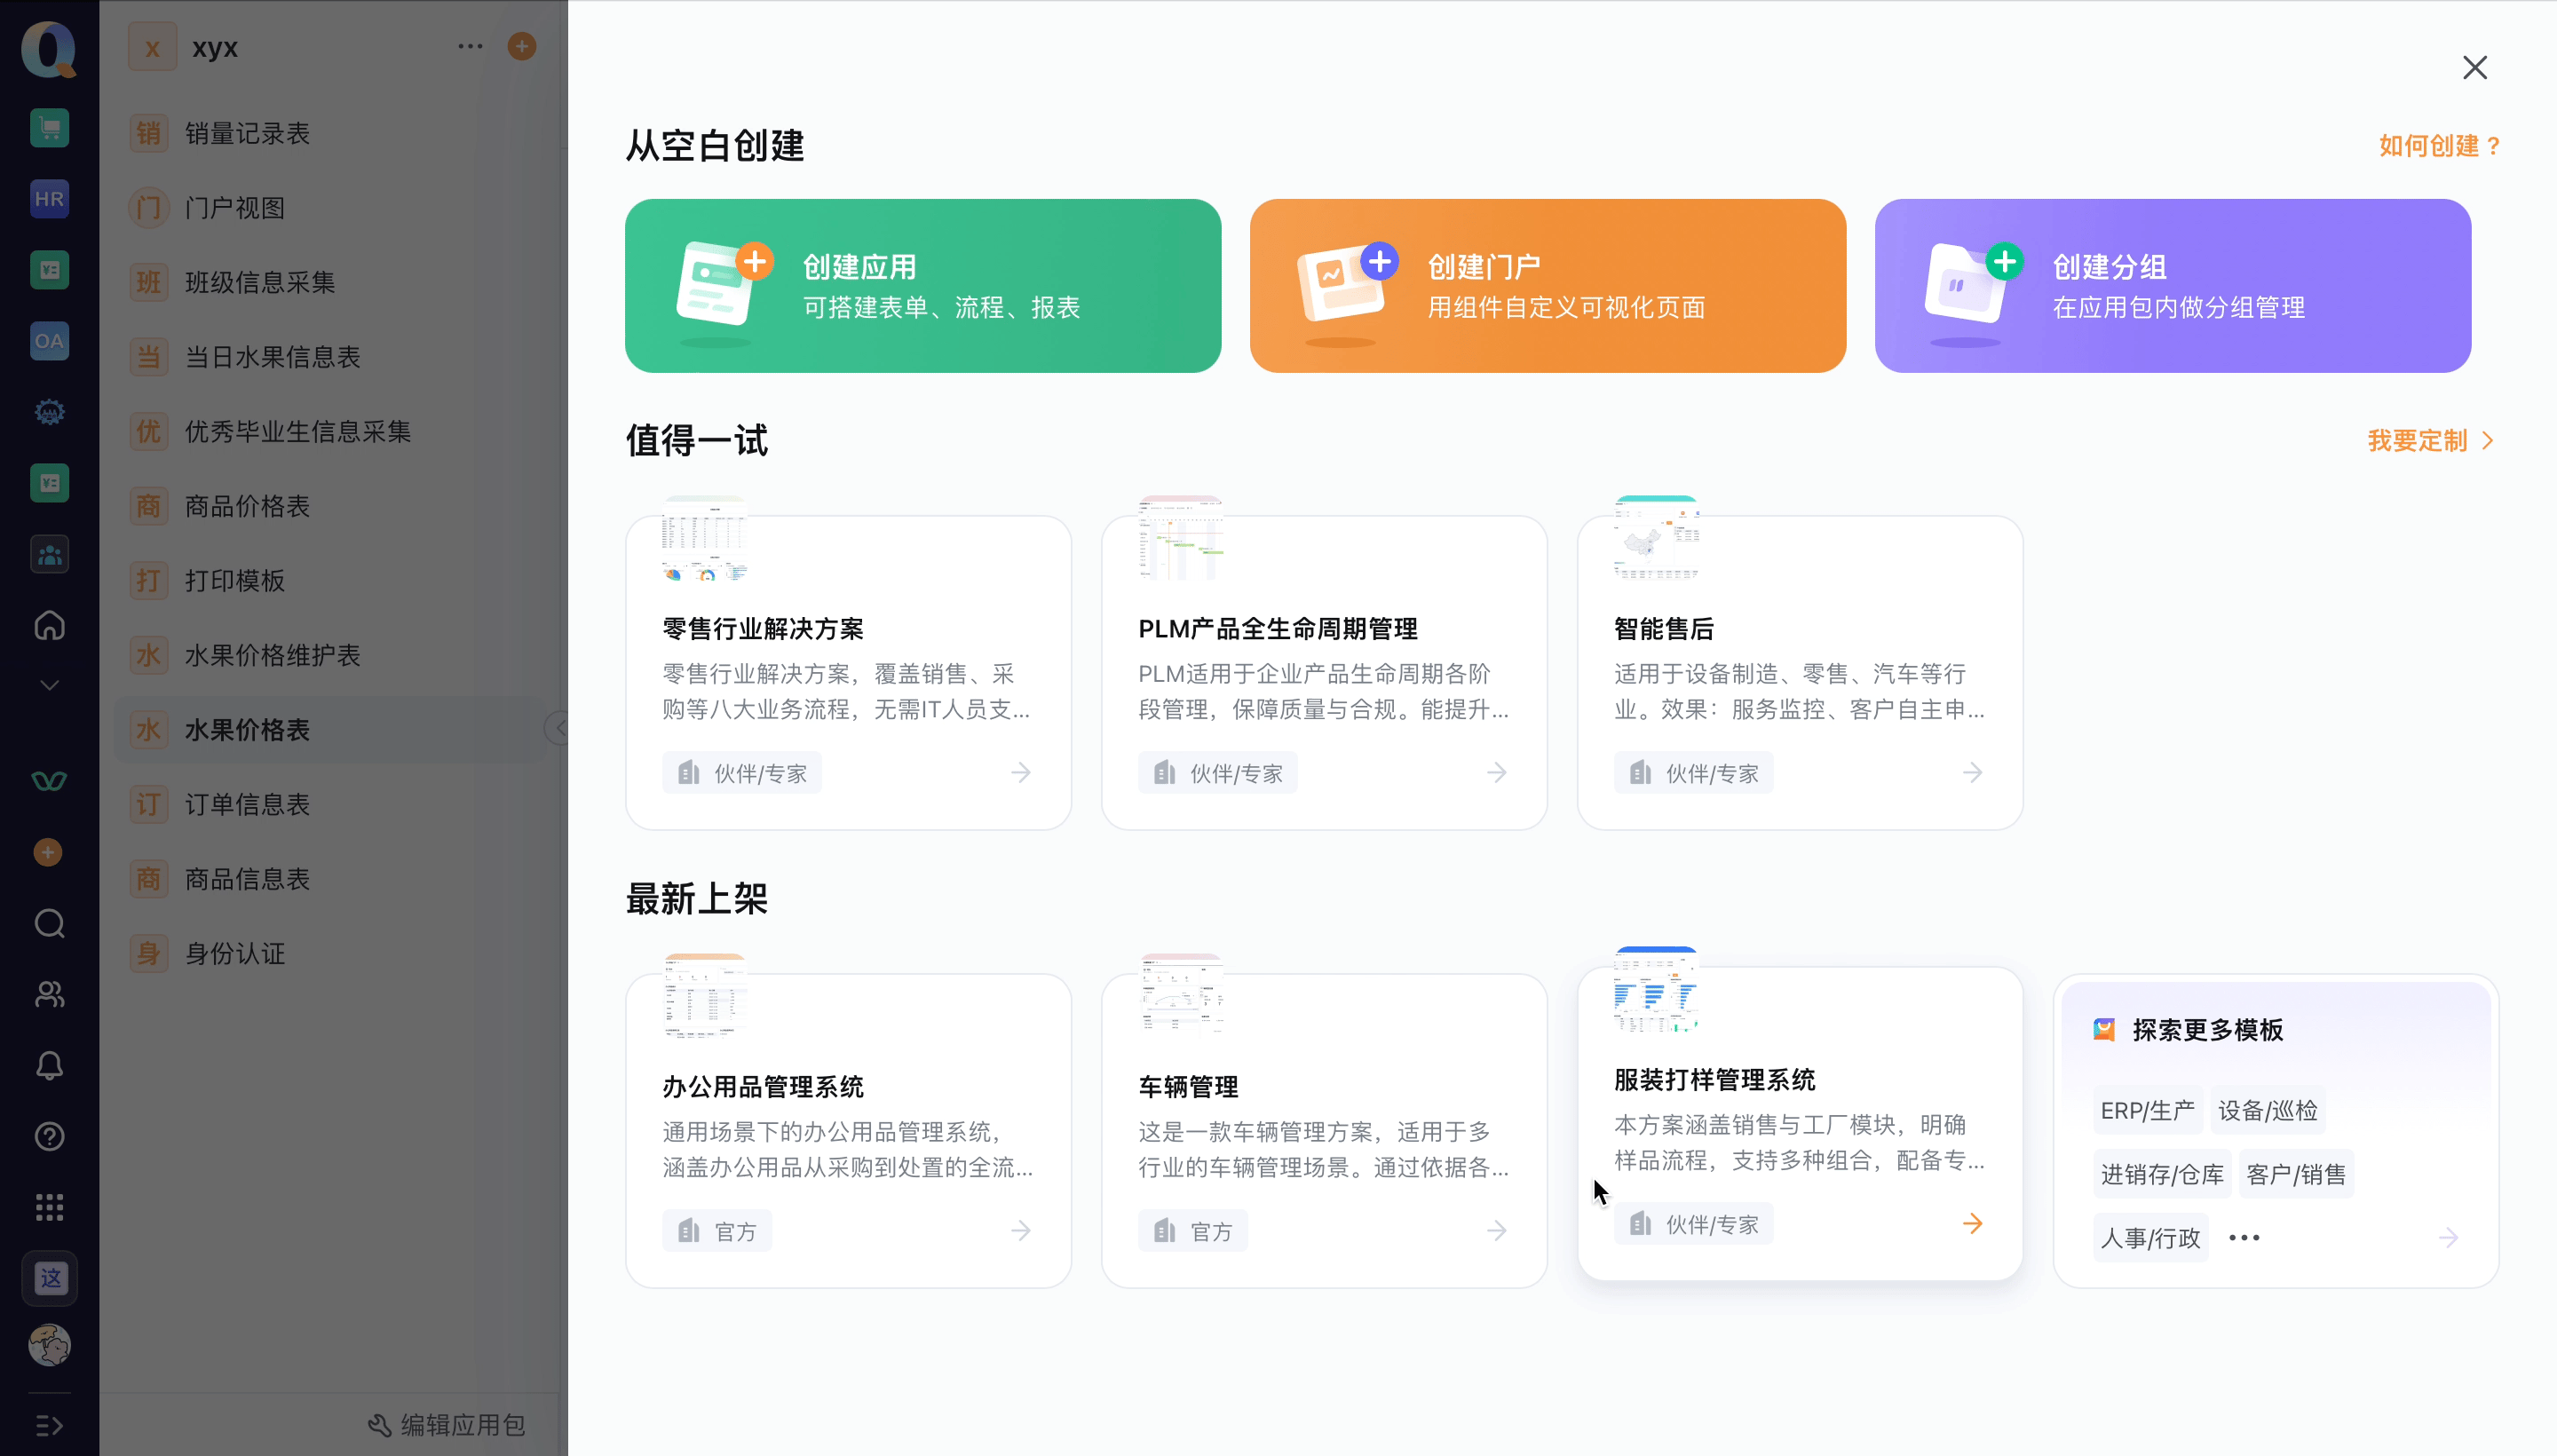This screenshot has height=1456, width=2557.
Task: Click the arrow on PLM产品全生命周期管理 card
Action: pos(1497,773)
